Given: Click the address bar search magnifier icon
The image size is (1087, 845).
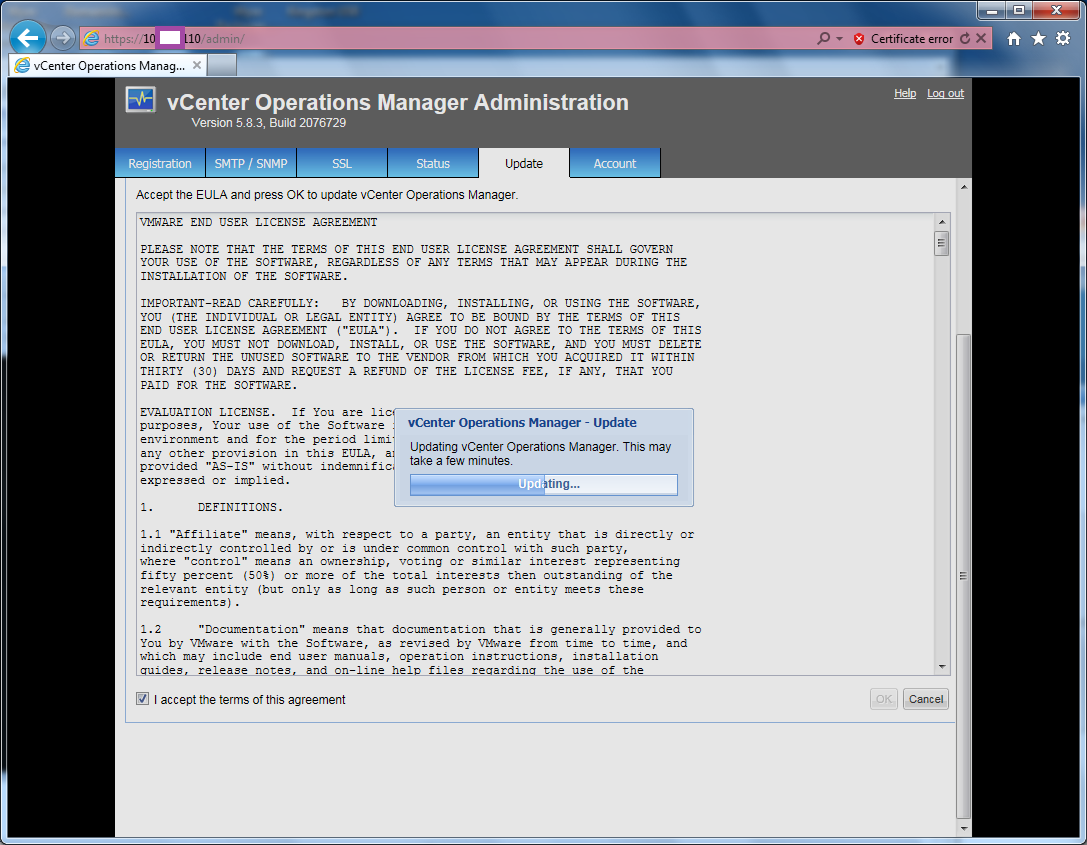Looking at the screenshot, I should pyautogui.click(x=823, y=39).
